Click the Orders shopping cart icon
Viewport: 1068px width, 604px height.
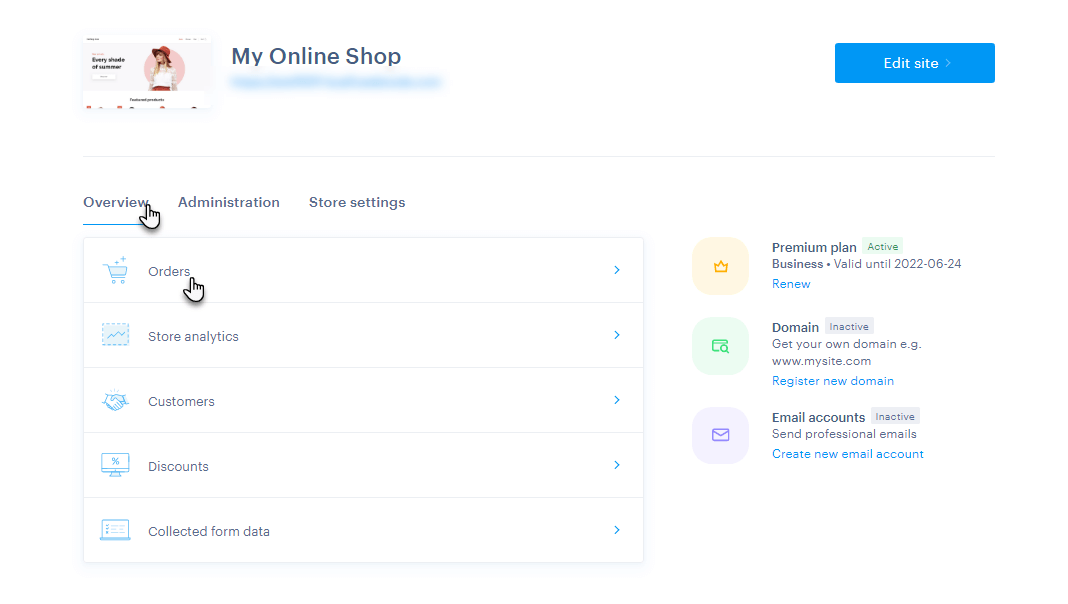point(115,270)
